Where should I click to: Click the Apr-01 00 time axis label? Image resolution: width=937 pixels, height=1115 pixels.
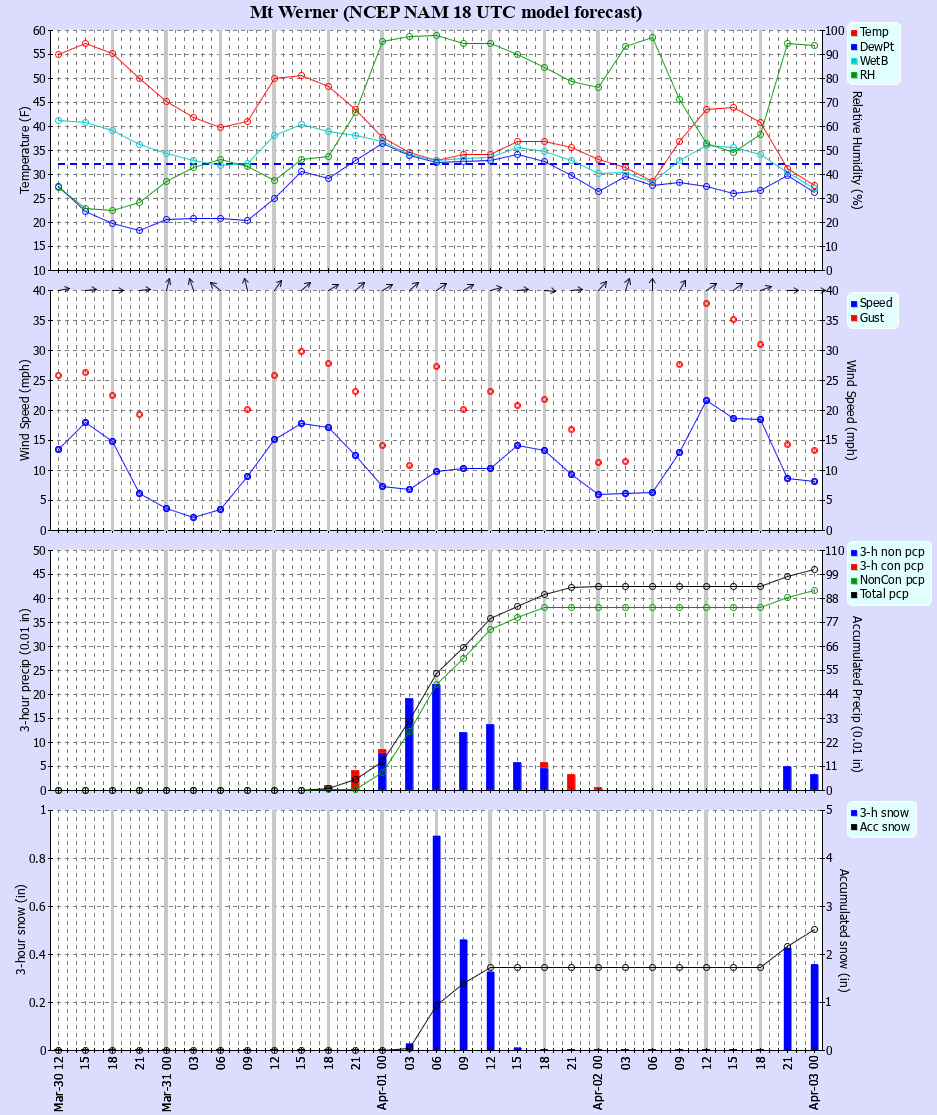coord(383,1085)
